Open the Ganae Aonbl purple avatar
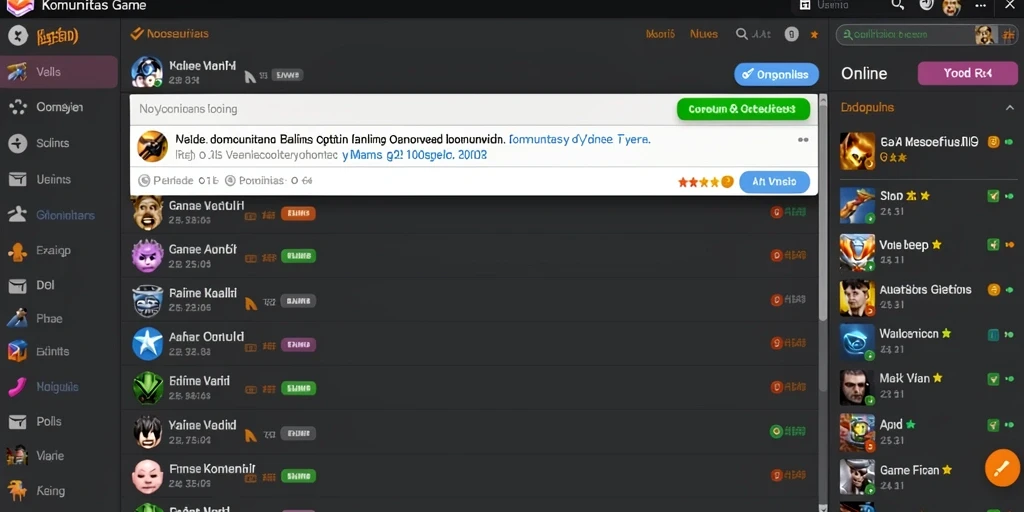 tap(148, 255)
